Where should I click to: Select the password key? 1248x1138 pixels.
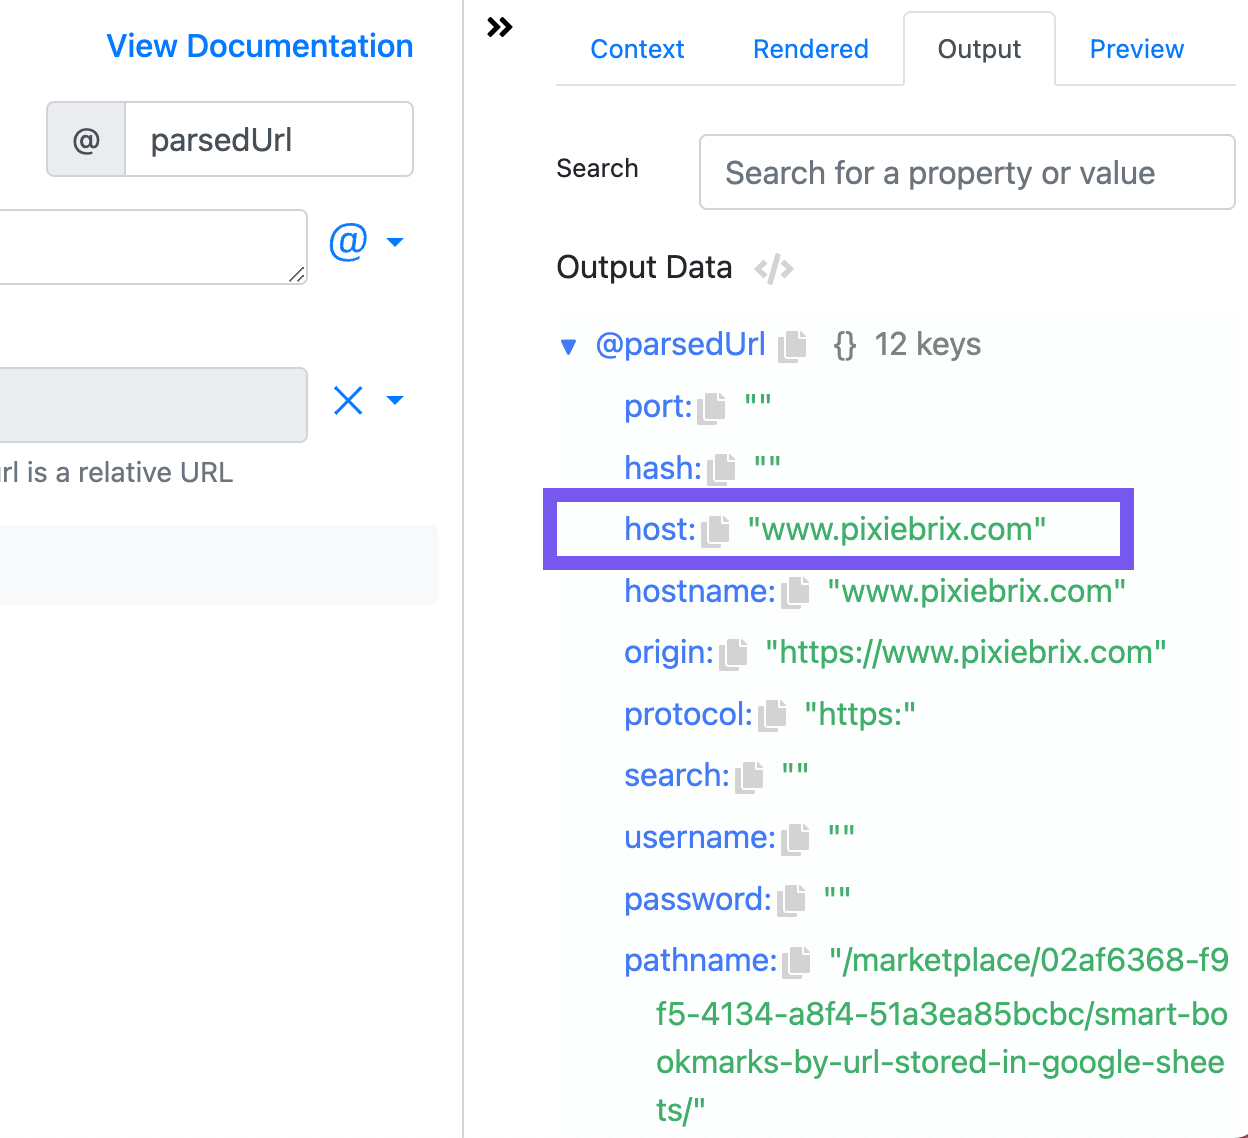click(698, 899)
